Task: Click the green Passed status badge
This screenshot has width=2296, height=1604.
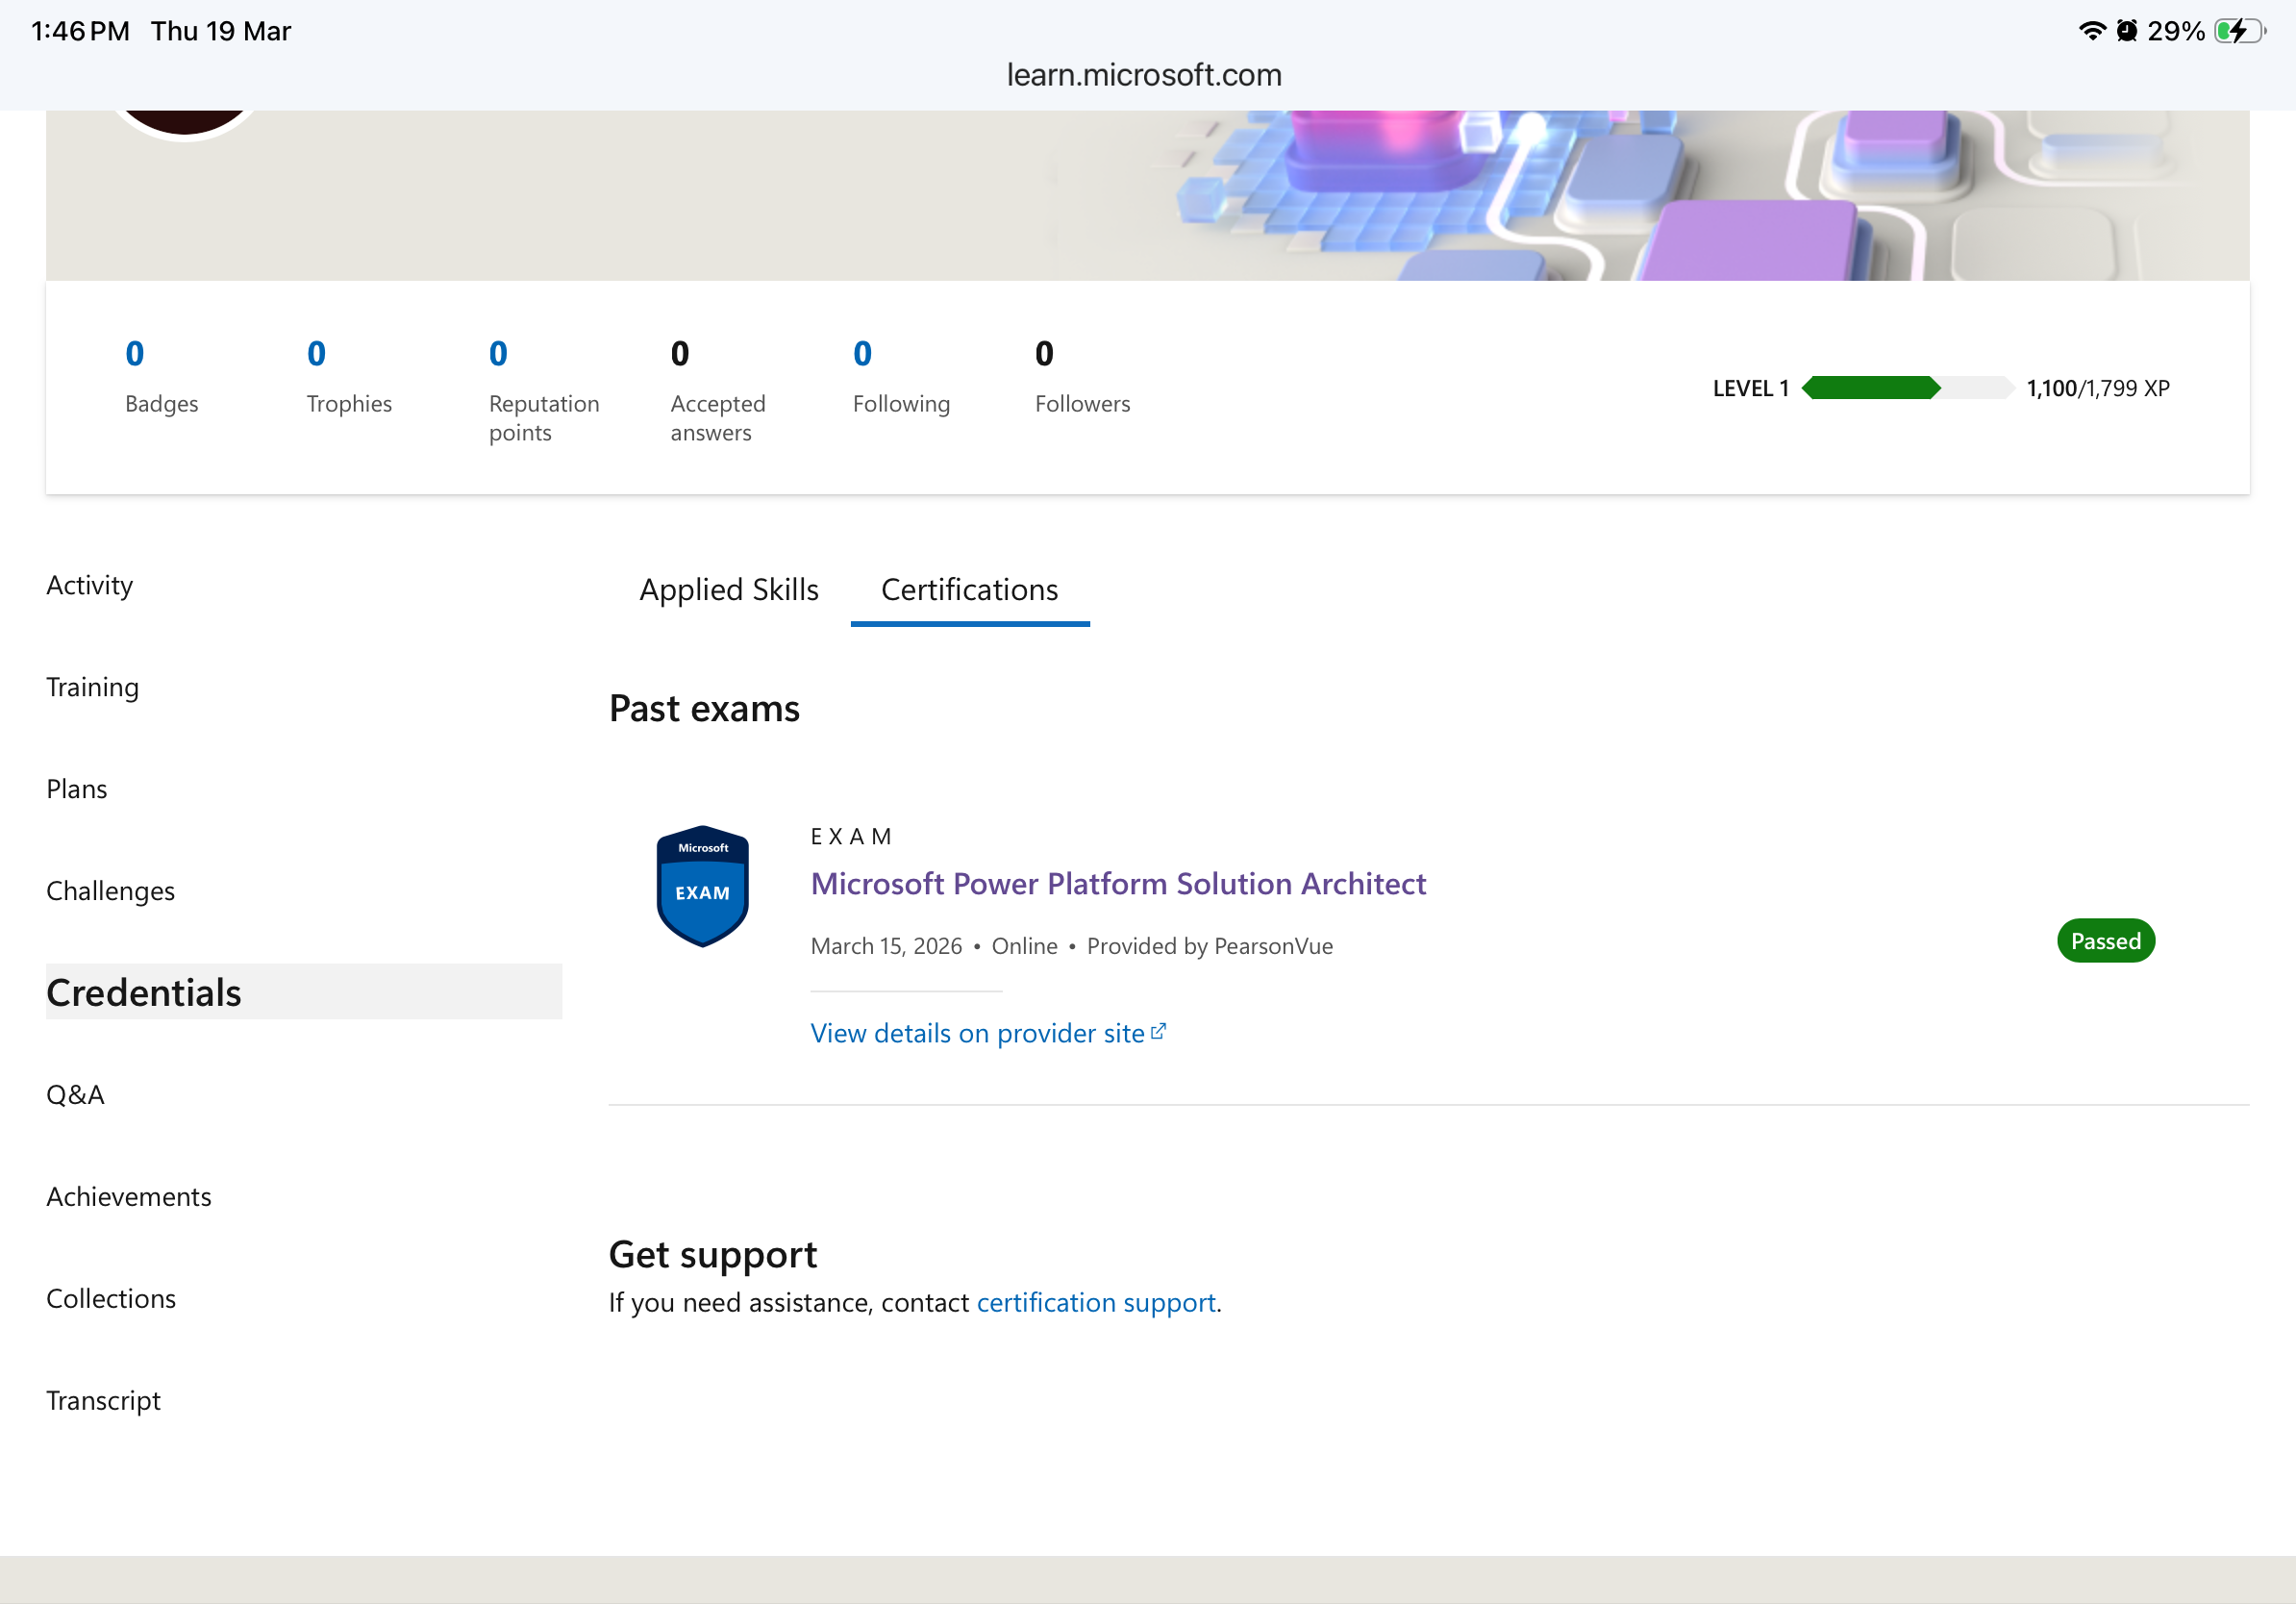Action: 2105,941
